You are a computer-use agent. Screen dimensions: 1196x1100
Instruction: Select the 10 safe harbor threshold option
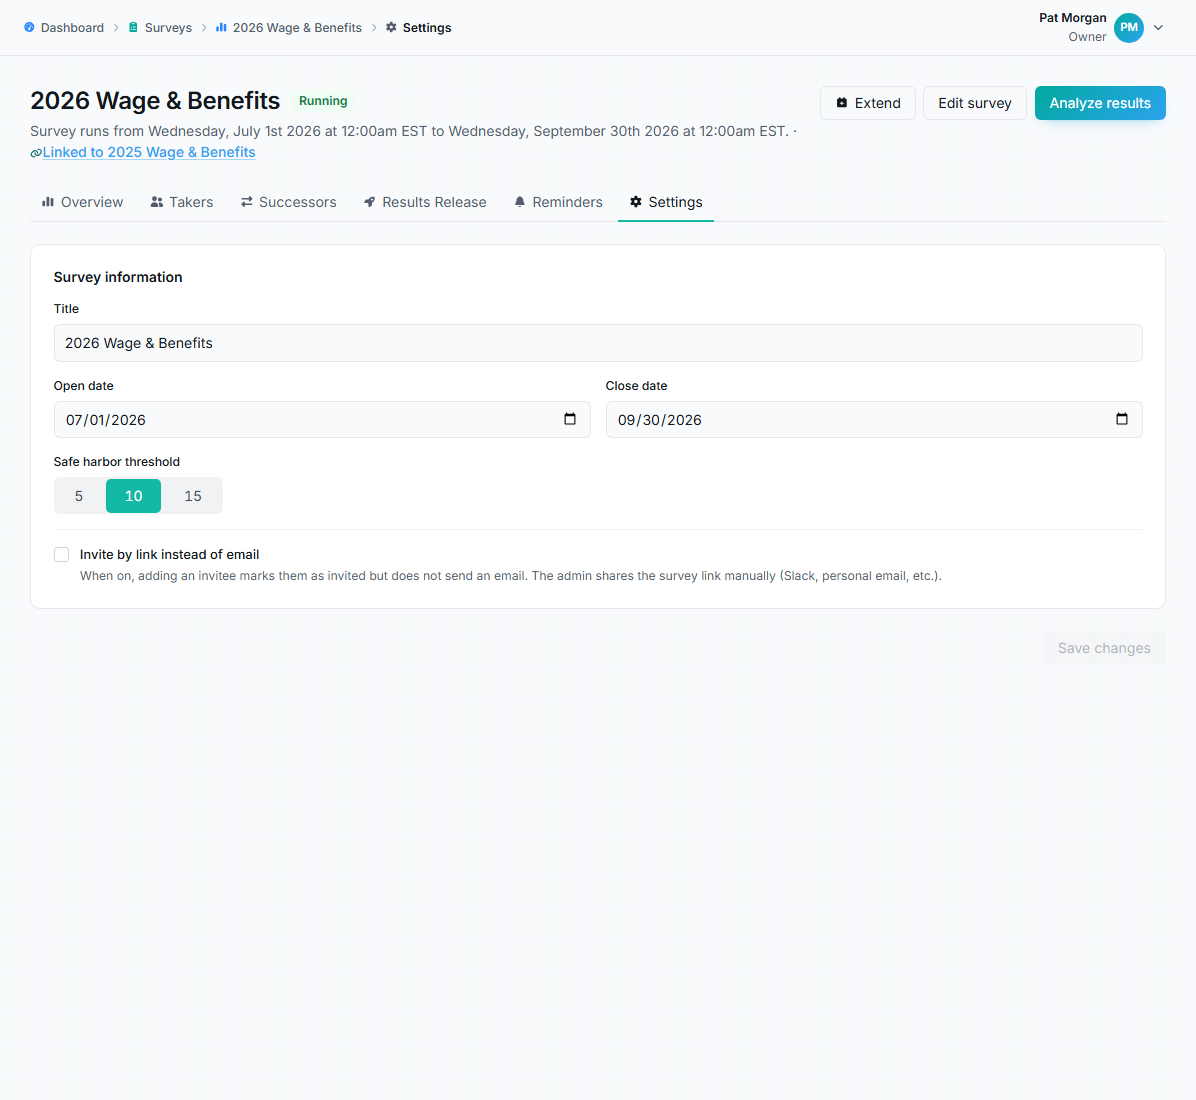[x=133, y=496]
